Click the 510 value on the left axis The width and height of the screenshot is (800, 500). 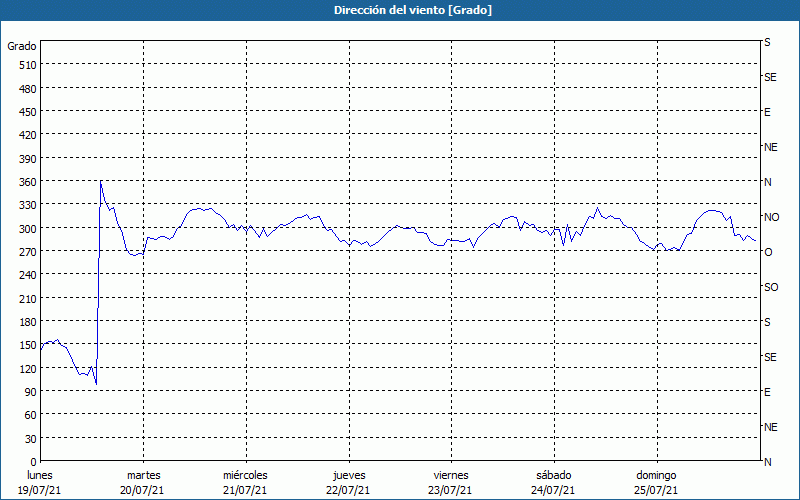tap(28, 65)
